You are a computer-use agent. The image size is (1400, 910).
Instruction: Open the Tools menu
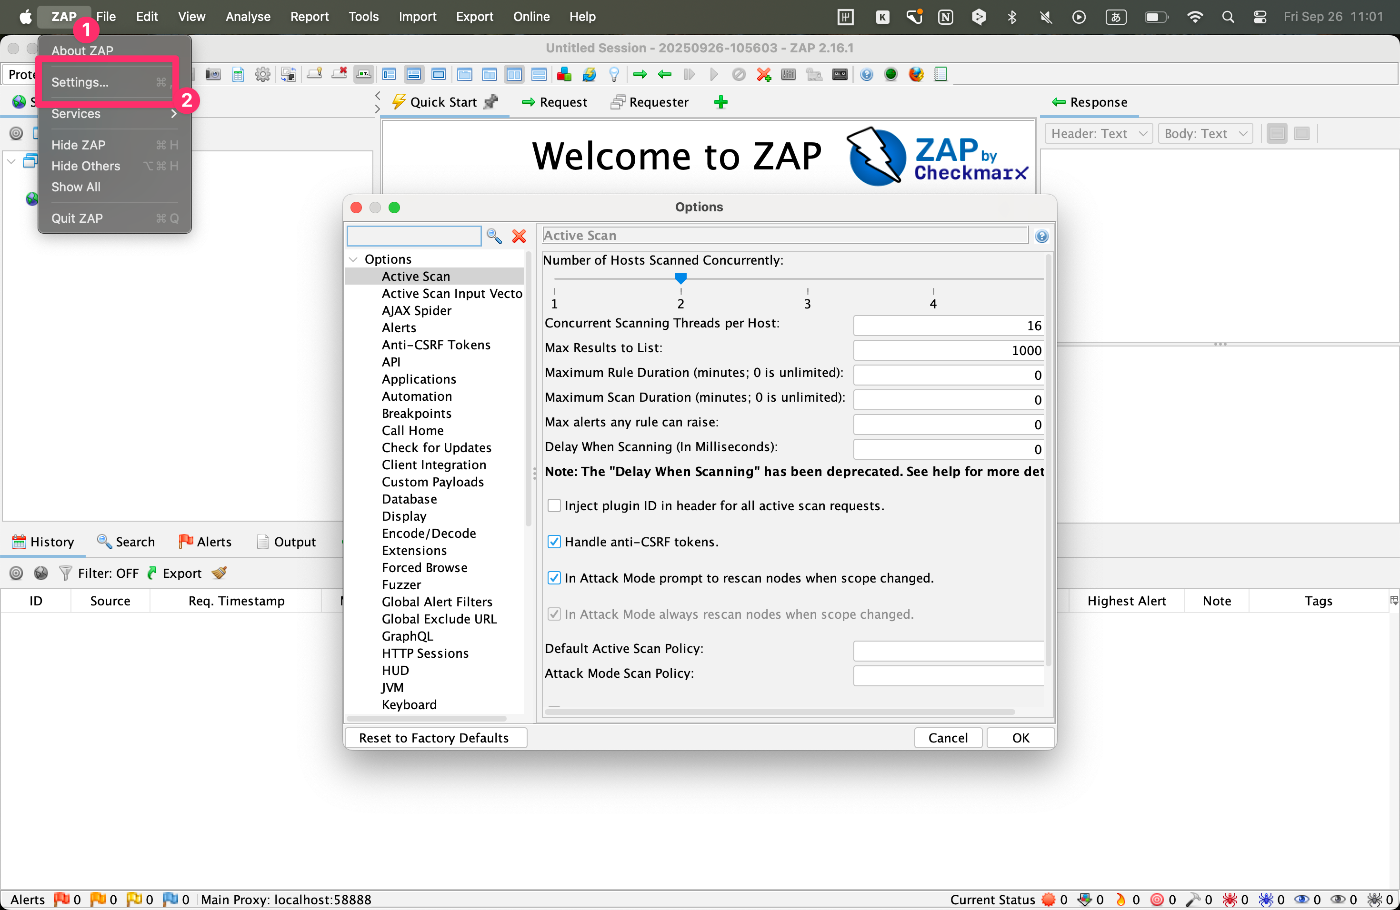coord(364,17)
